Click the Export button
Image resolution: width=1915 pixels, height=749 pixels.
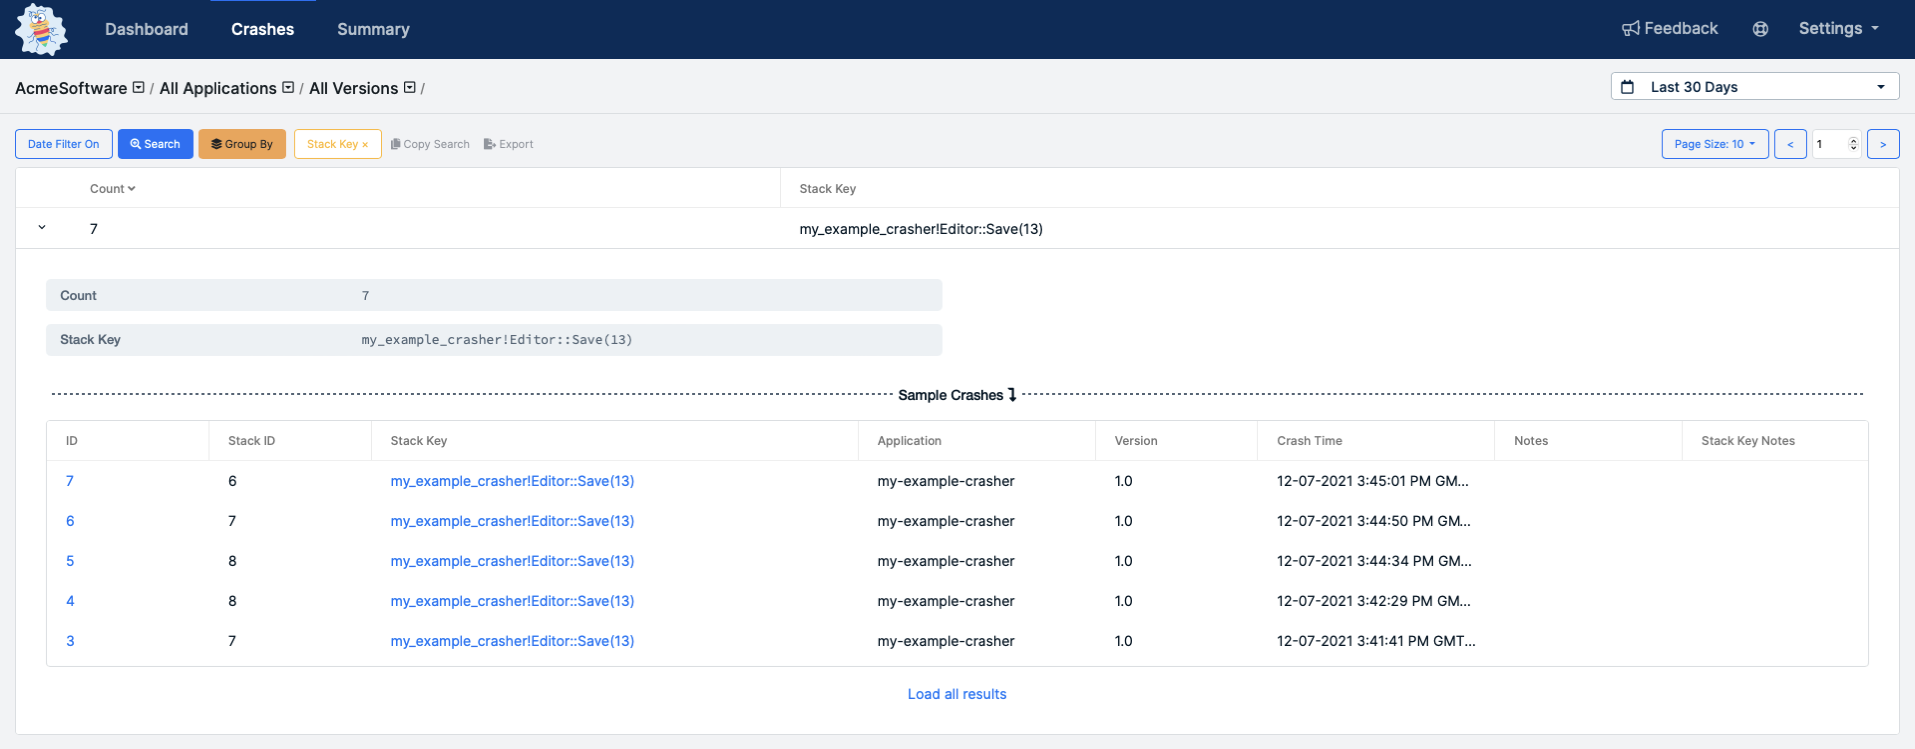[x=508, y=144]
